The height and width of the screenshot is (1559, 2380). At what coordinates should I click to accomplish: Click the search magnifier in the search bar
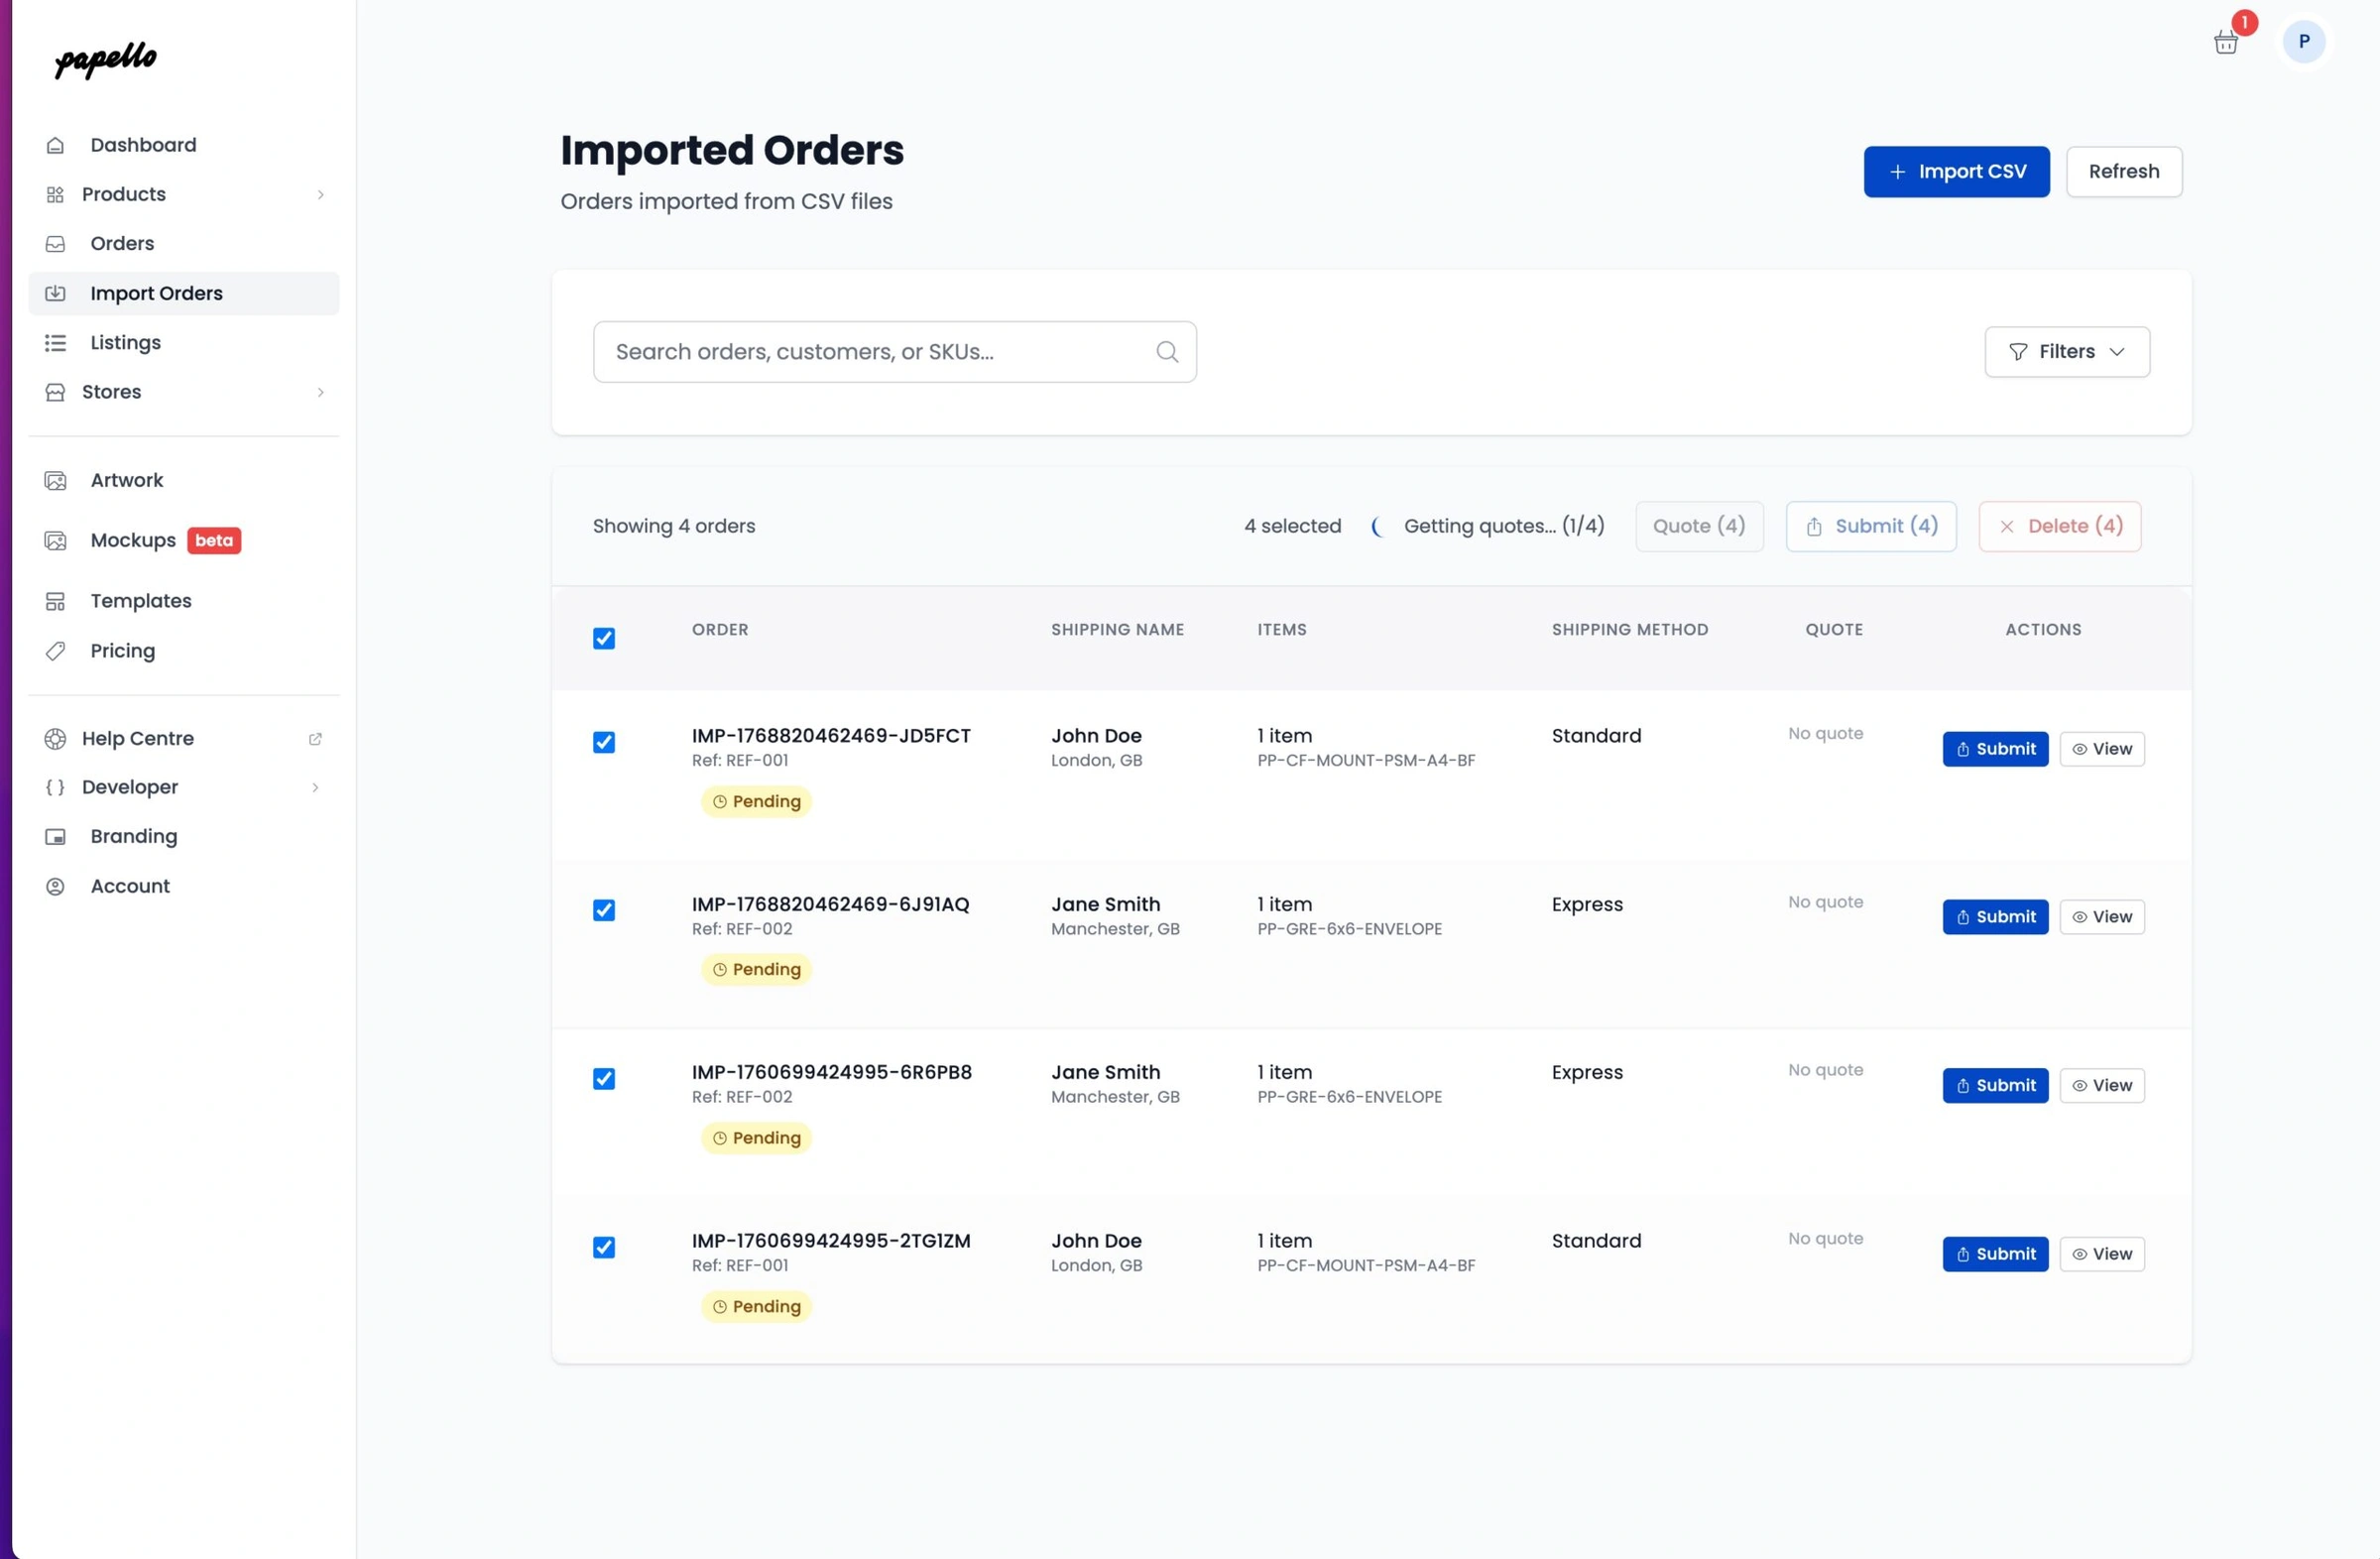[1166, 351]
